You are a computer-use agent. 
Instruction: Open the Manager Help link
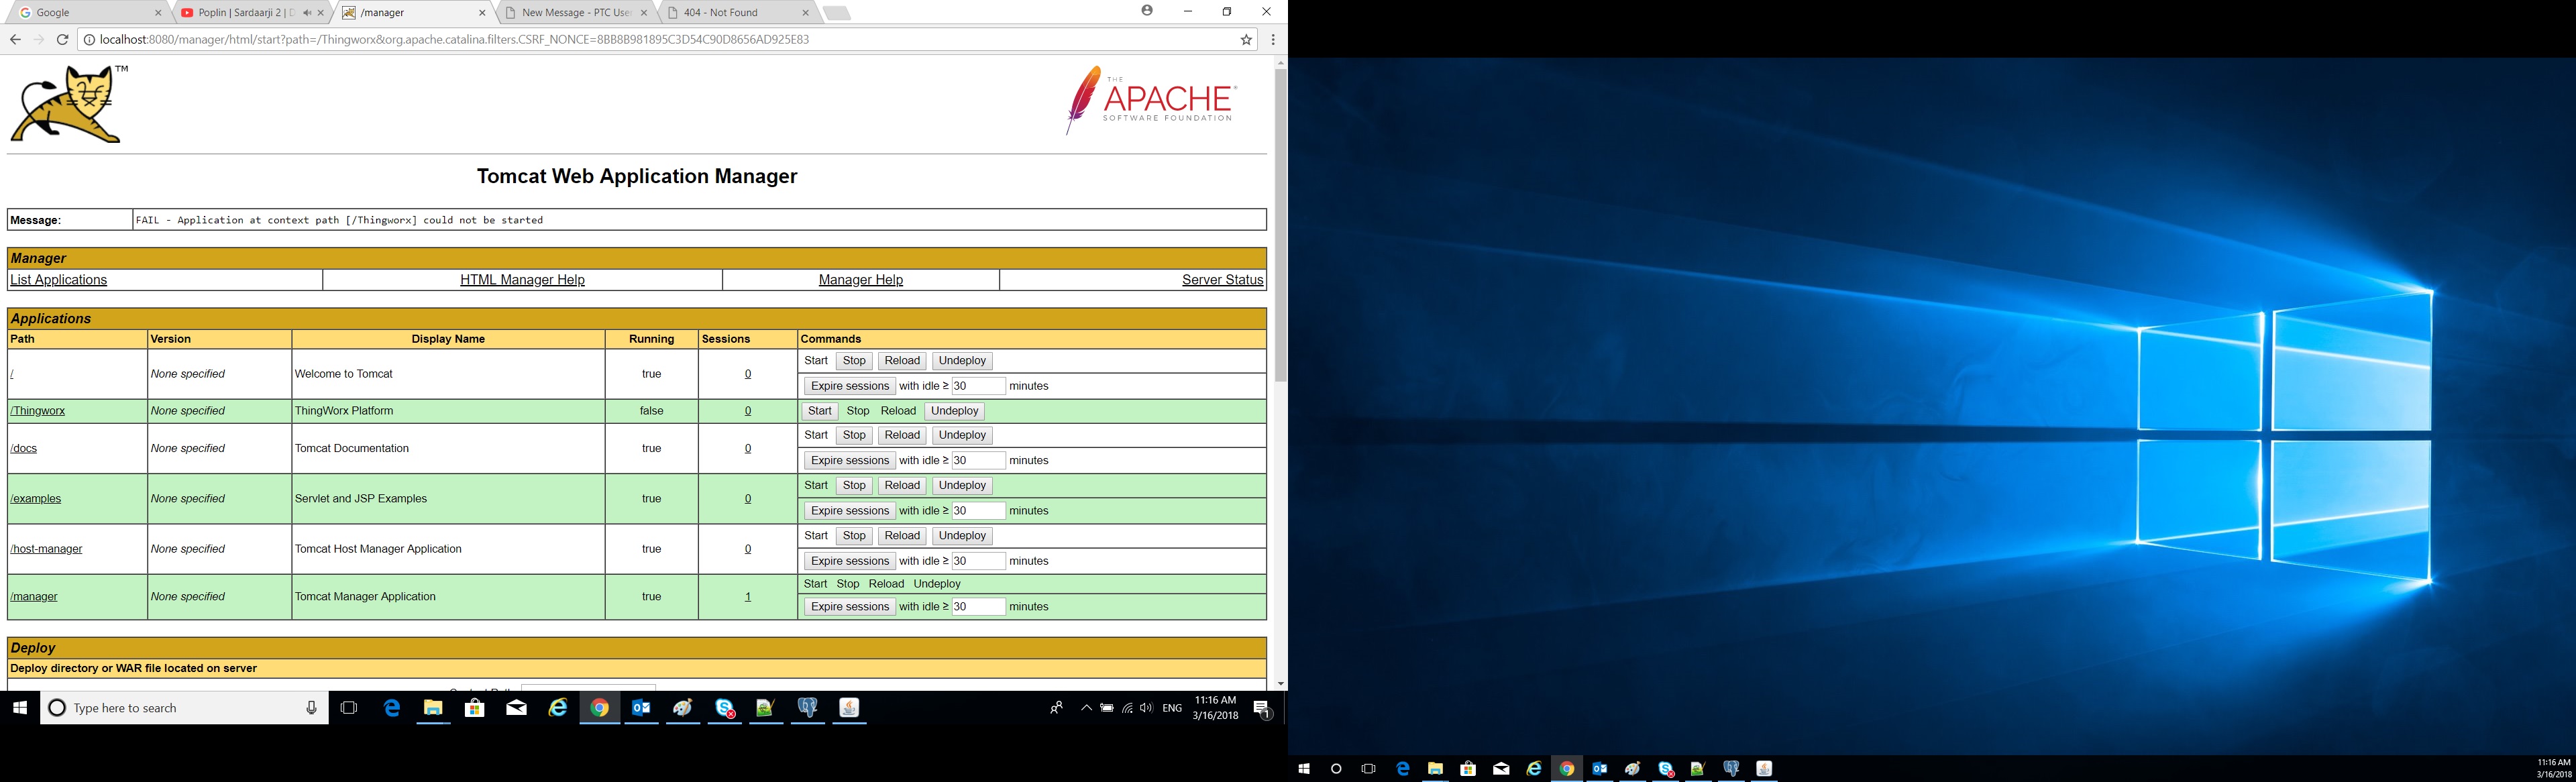click(x=860, y=280)
